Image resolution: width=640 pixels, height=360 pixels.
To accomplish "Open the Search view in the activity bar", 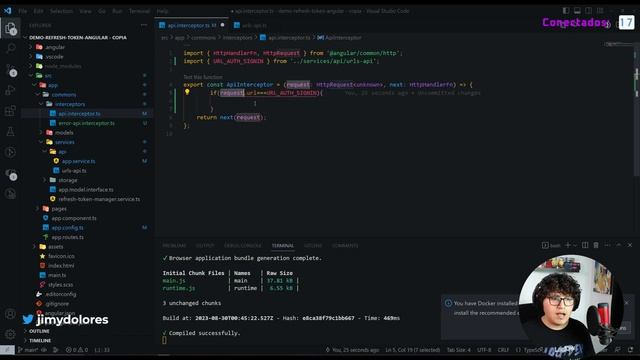I will tap(11, 48).
